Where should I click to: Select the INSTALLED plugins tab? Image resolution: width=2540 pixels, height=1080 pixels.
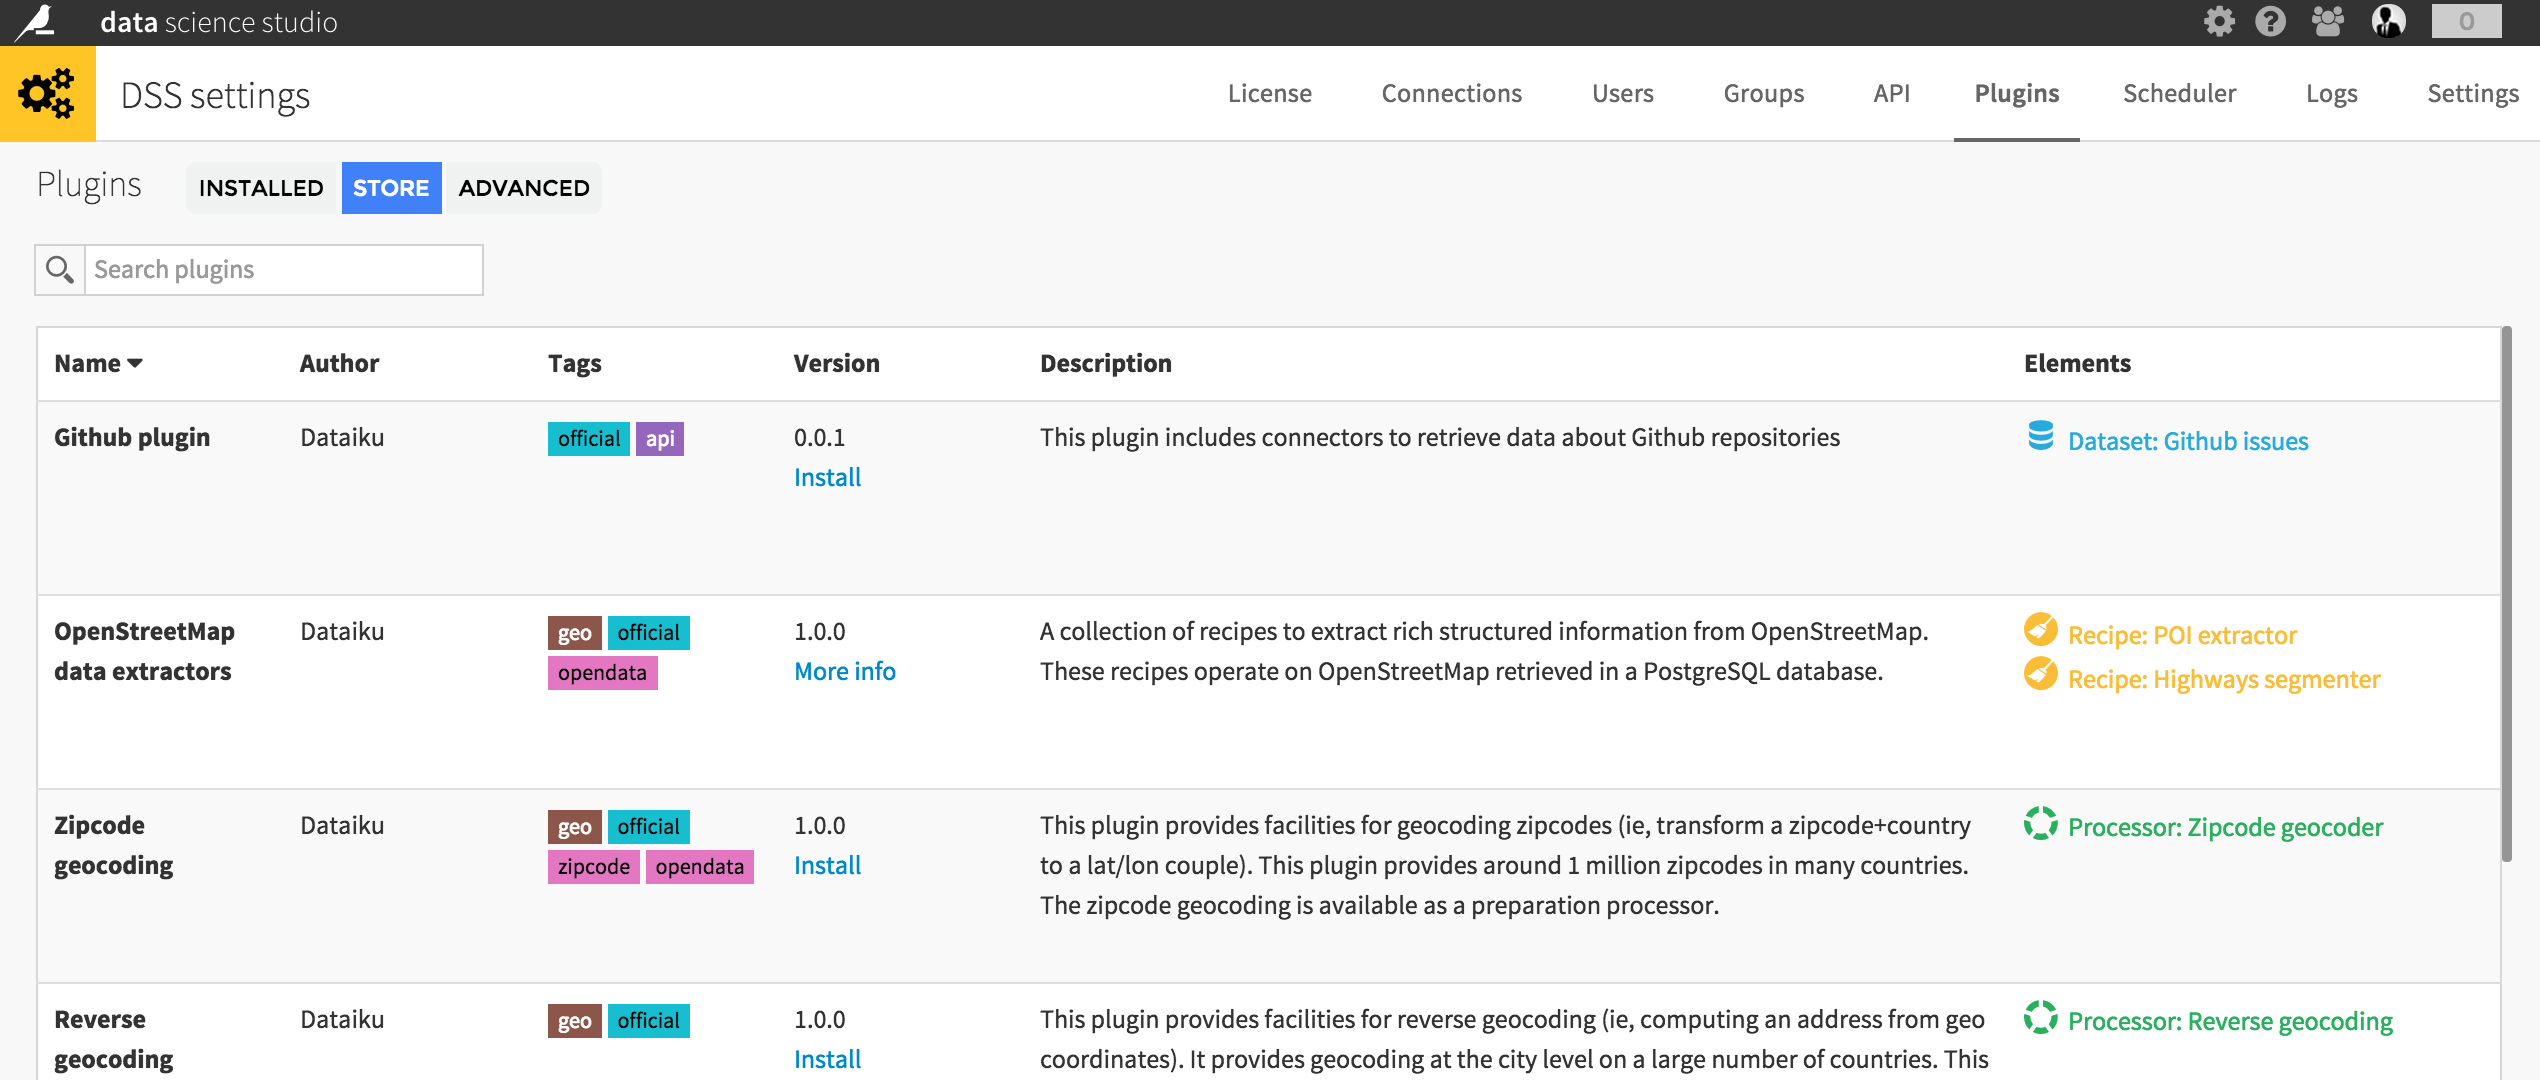(259, 186)
